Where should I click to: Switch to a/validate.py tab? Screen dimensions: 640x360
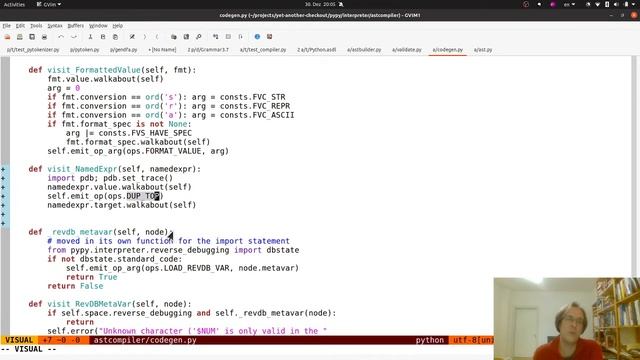tap(407, 50)
